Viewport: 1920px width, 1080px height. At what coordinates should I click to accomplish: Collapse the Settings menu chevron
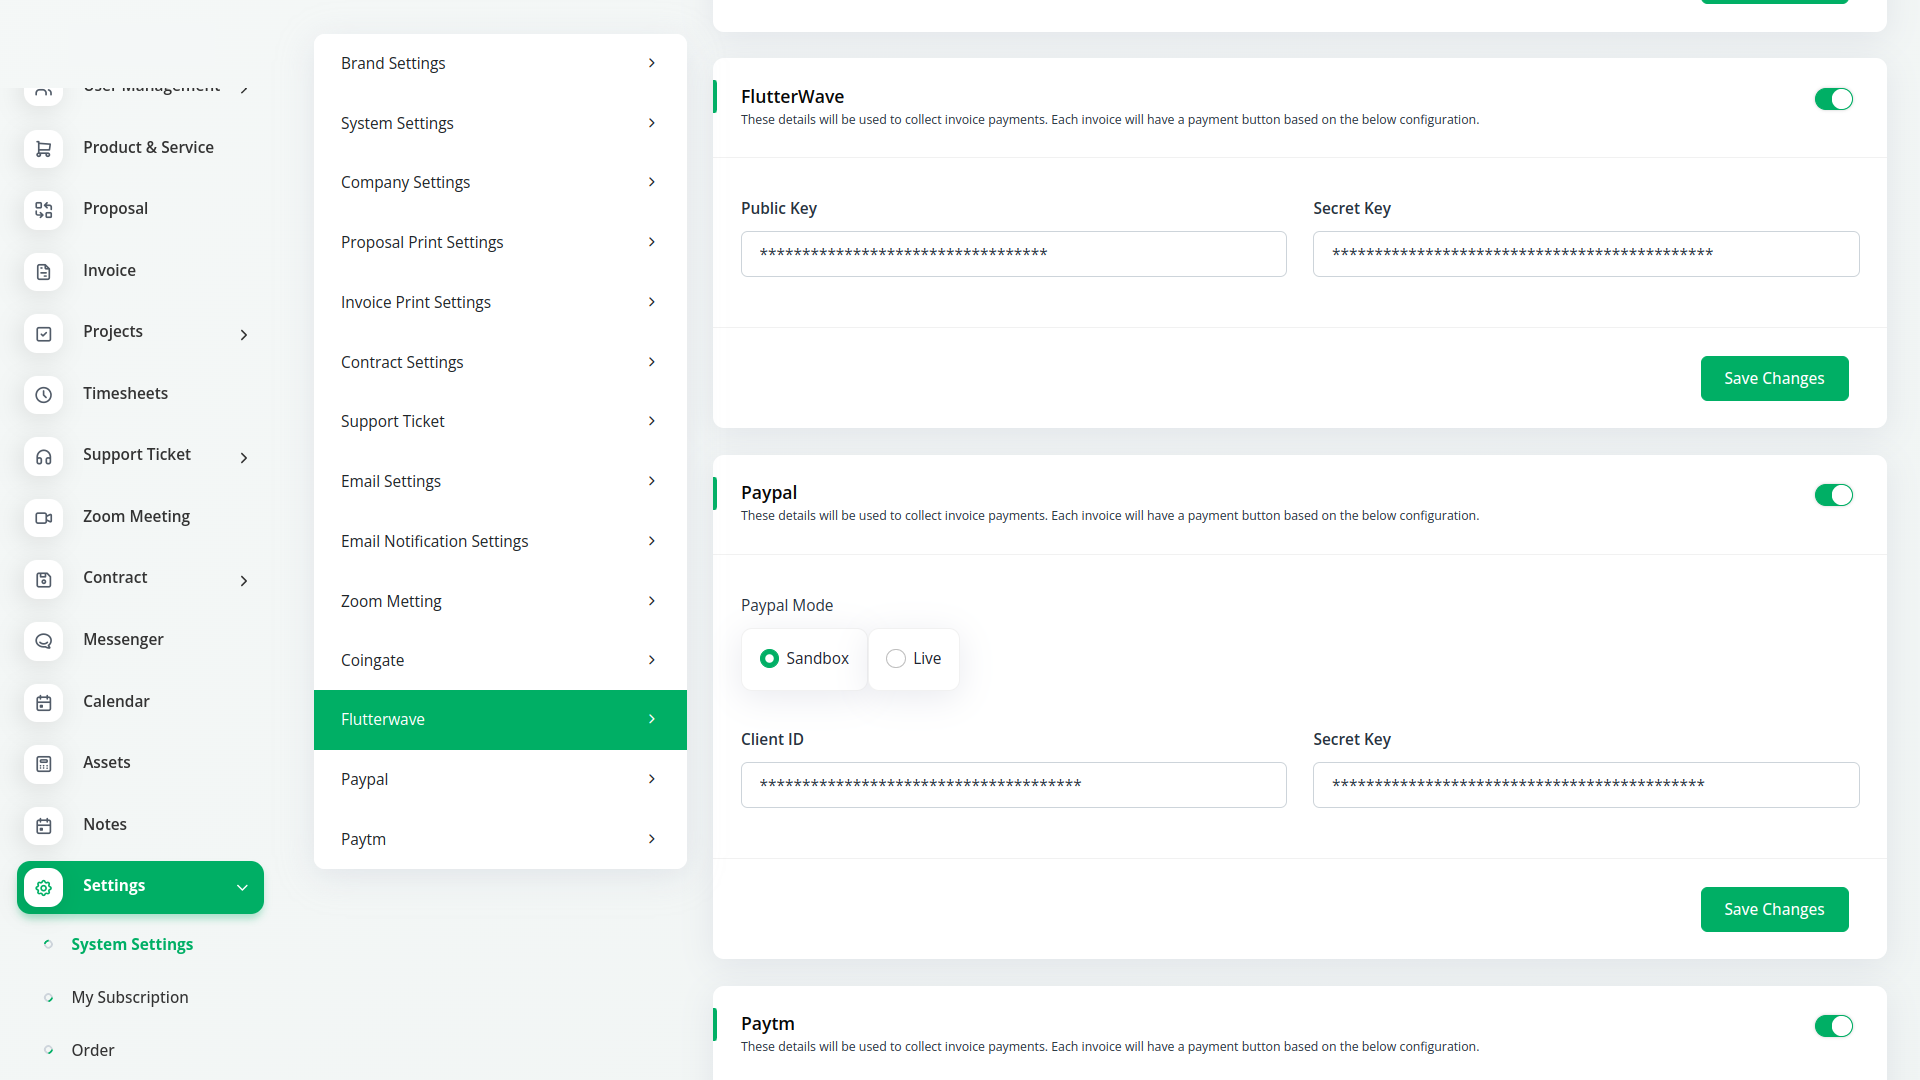click(242, 887)
